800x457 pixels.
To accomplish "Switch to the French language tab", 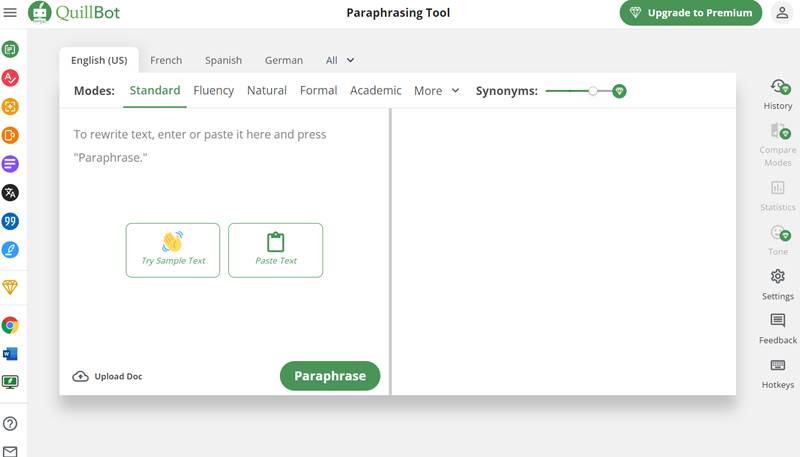I will click(x=166, y=60).
